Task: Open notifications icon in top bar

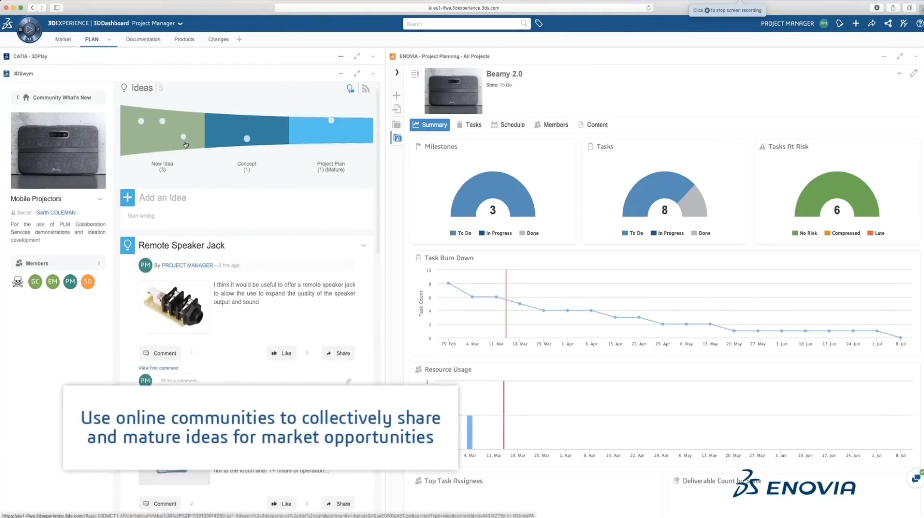Action: pyautogui.click(x=840, y=24)
